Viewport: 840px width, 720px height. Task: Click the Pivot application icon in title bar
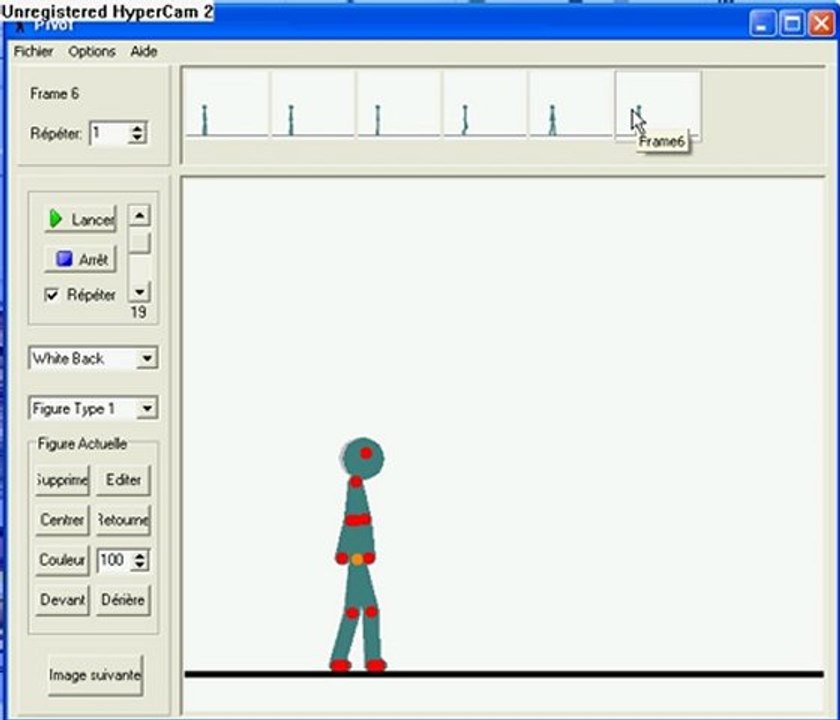[20, 26]
